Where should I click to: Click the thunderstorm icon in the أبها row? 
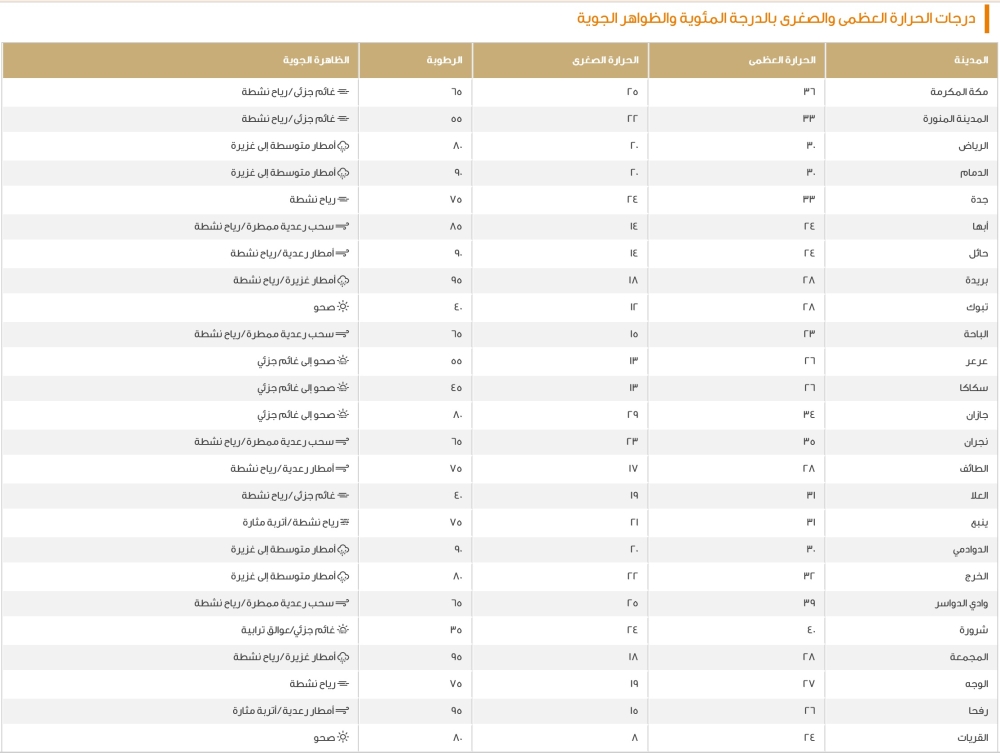pos(342,226)
